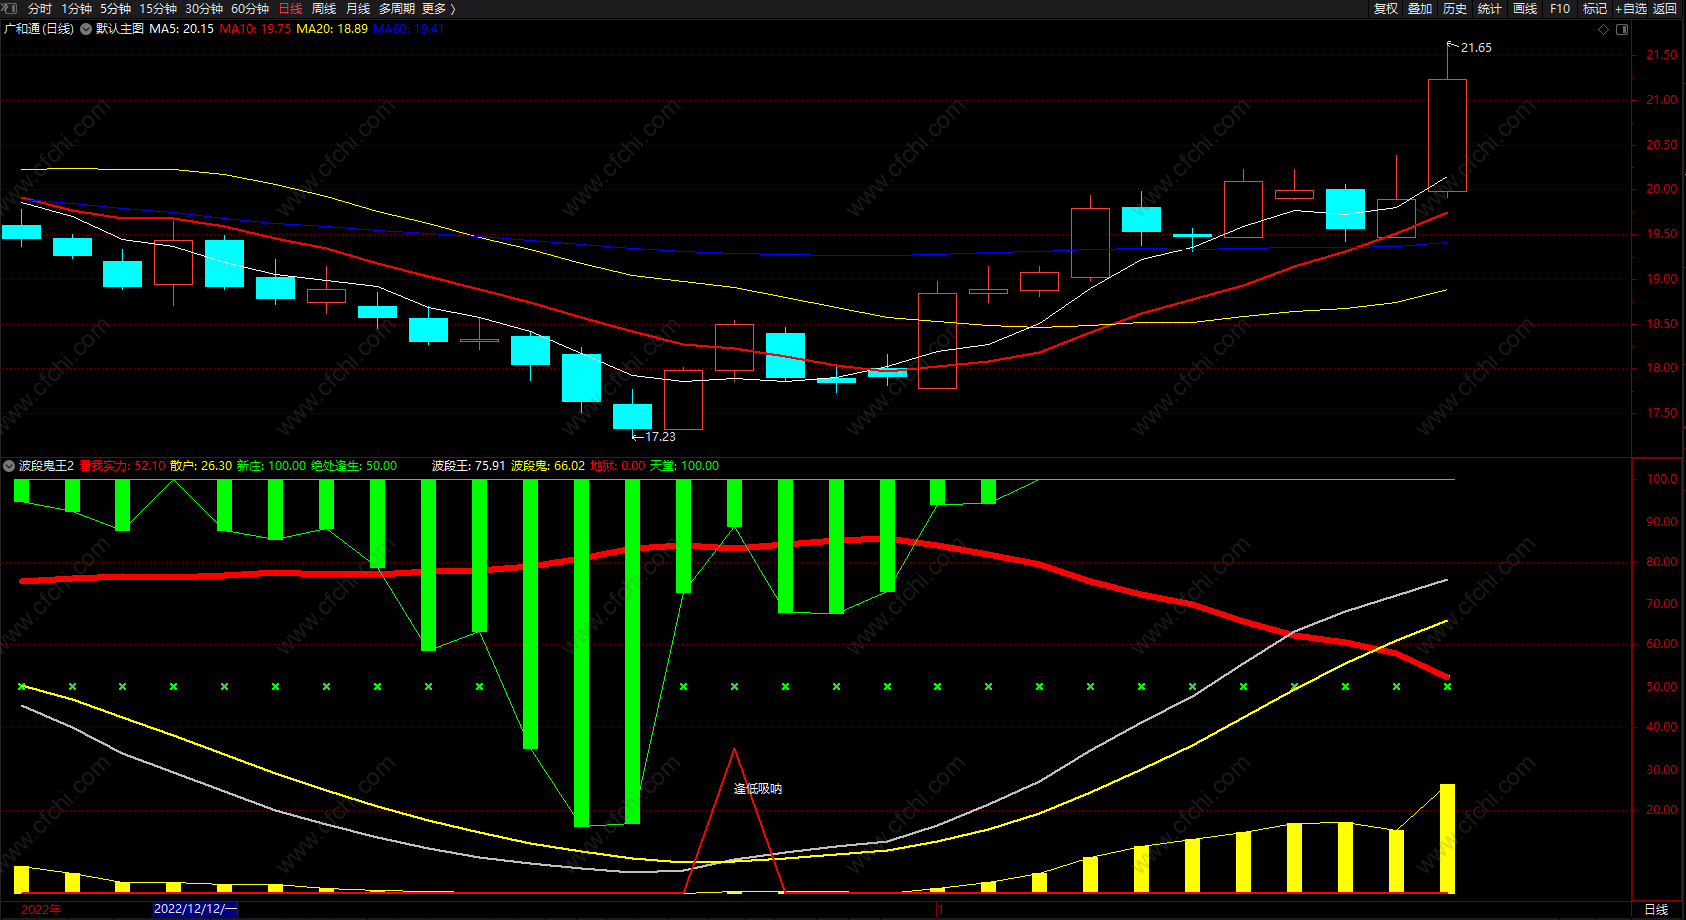Select the 15分钟 period tab
Screen dimensions: 1686x920
point(158,8)
